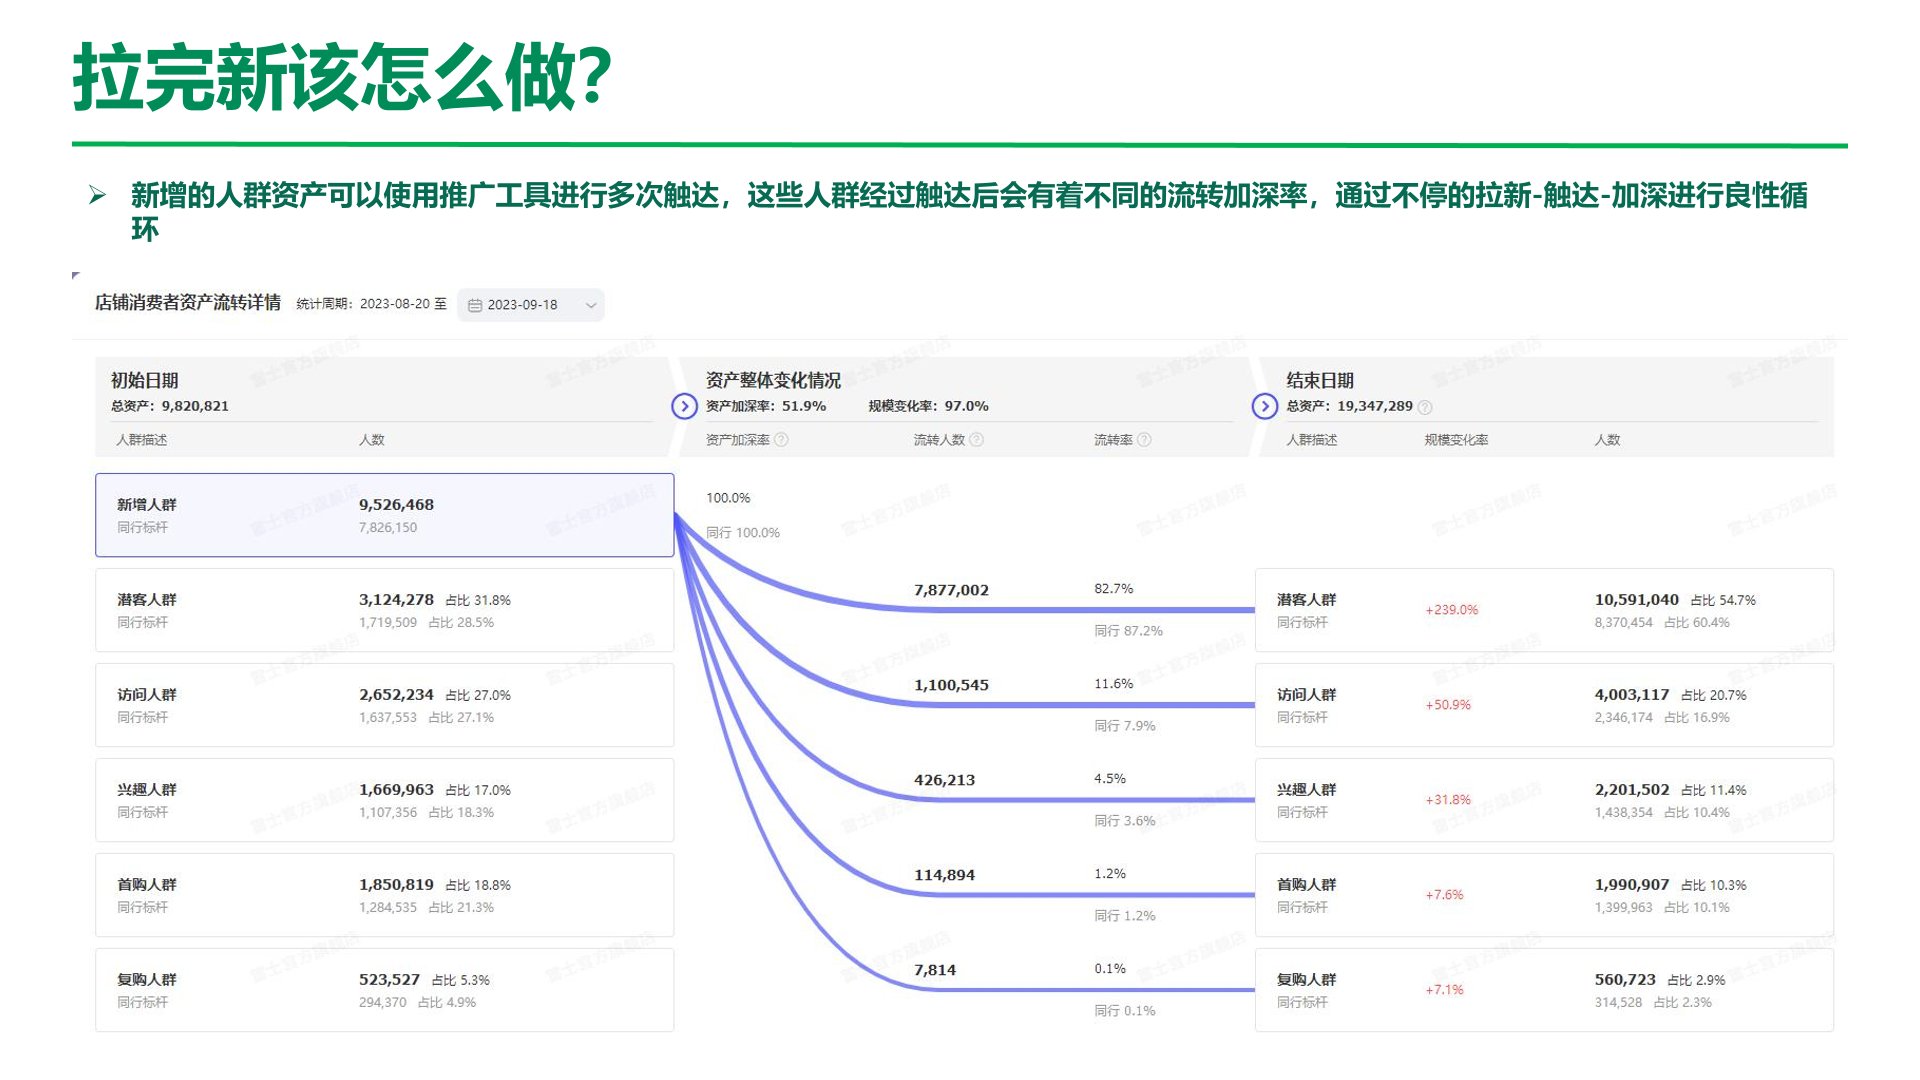Select the initial 兴趣人群 card
This screenshot has width=1920, height=1080.
[384, 800]
